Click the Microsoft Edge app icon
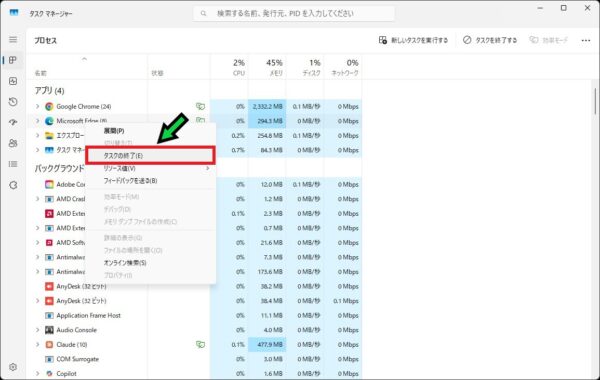This screenshot has height=380, width=600. click(49, 121)
